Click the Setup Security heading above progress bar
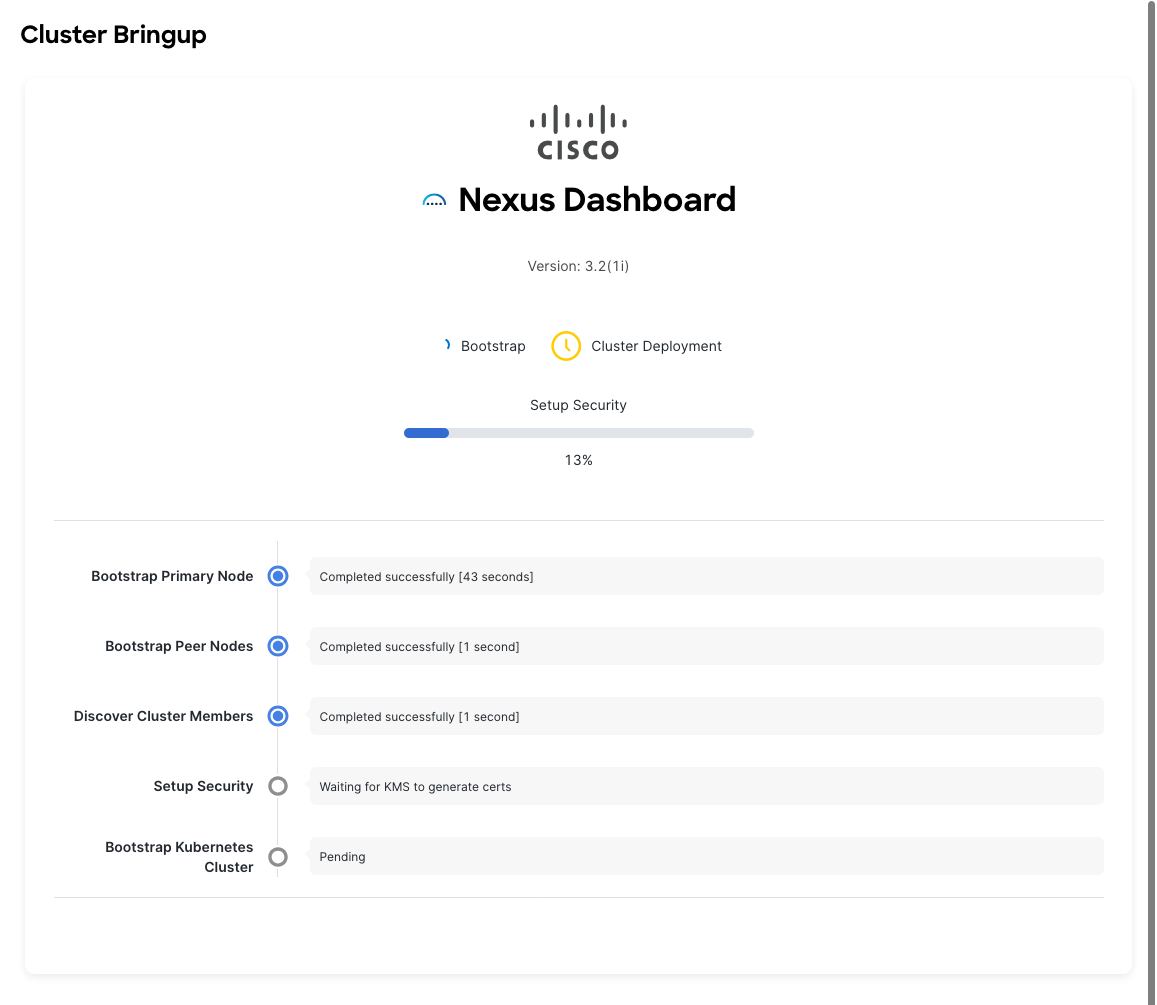This screenshot has height=1005, width=1157. point(578,405)
